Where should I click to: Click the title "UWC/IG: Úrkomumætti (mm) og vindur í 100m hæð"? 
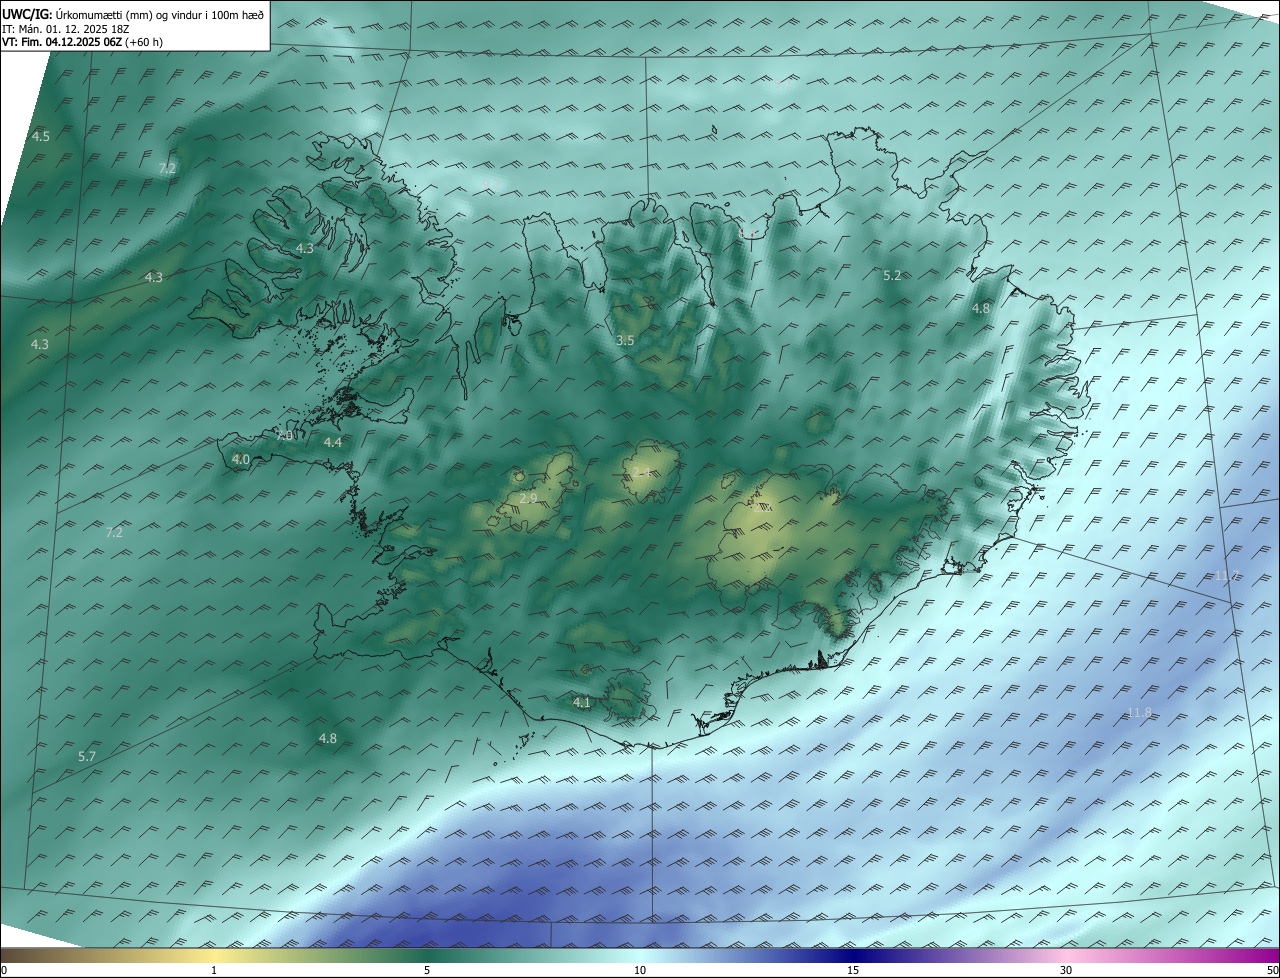[133, 15]
